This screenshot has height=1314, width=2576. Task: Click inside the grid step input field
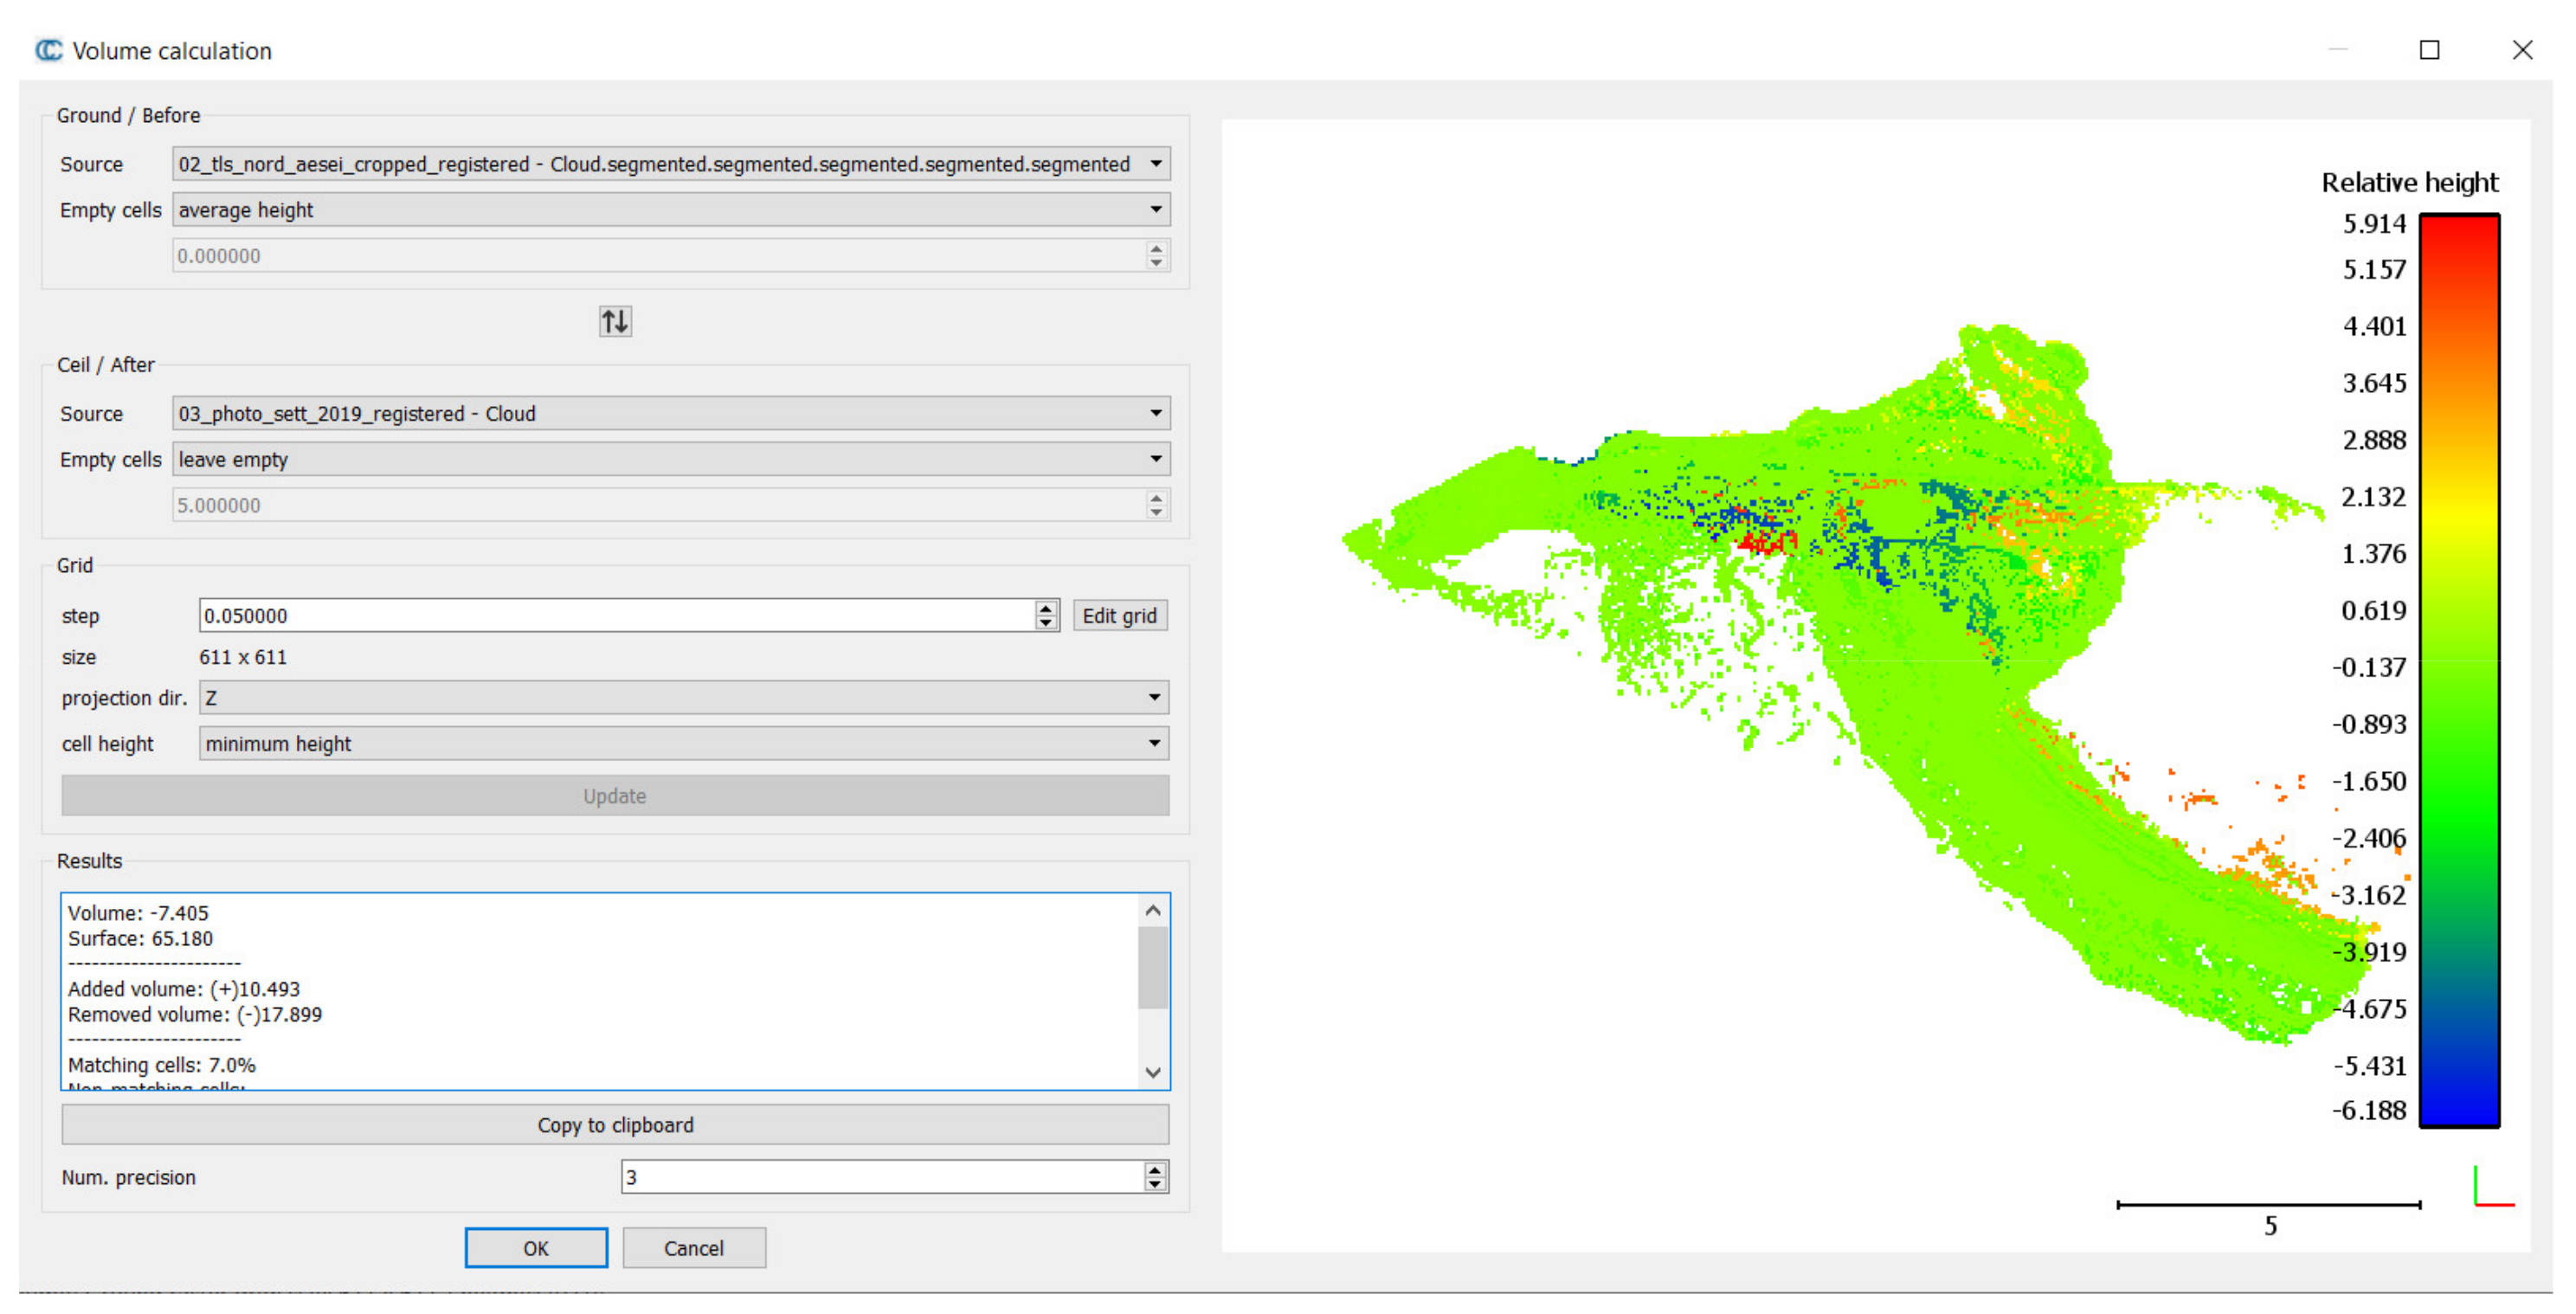coord(600,615)
